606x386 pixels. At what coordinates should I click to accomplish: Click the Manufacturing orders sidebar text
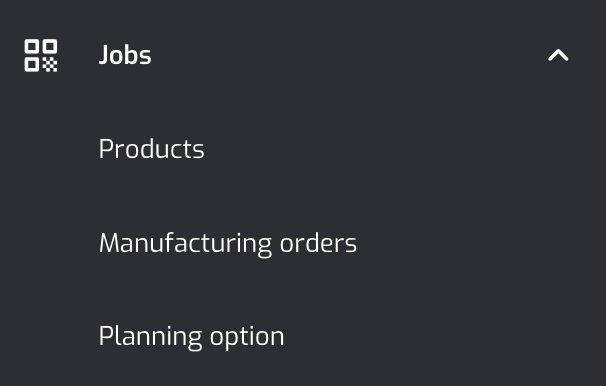tap(228, 243)
